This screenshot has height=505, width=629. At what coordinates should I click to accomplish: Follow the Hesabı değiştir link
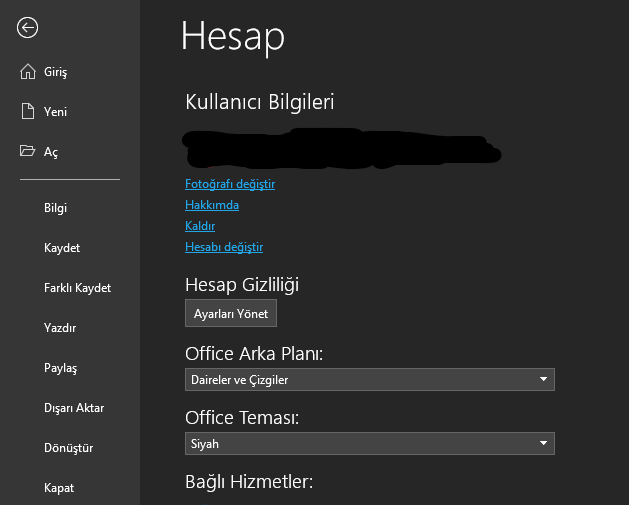point(224,247)
